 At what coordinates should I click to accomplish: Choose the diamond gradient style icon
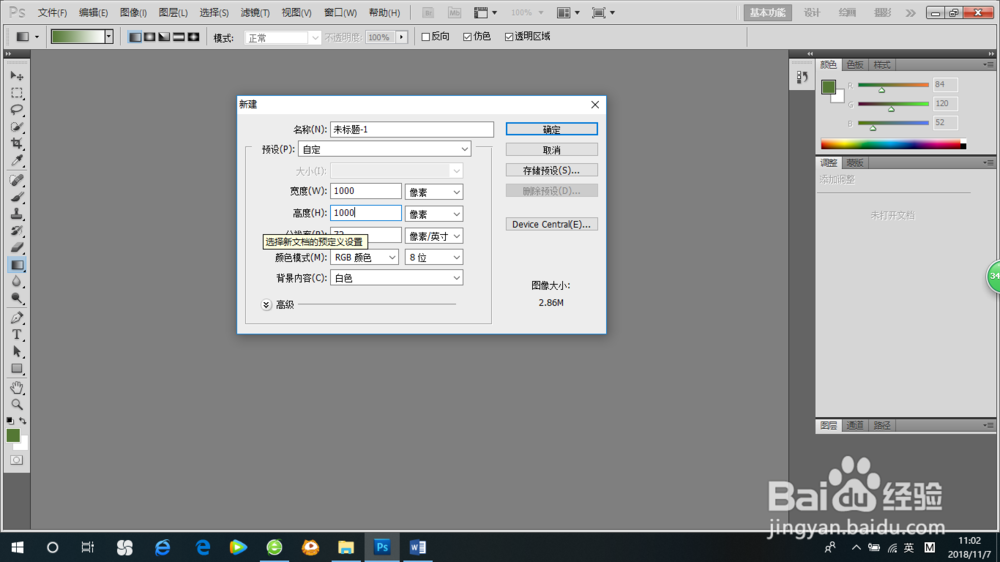(194, 37)
